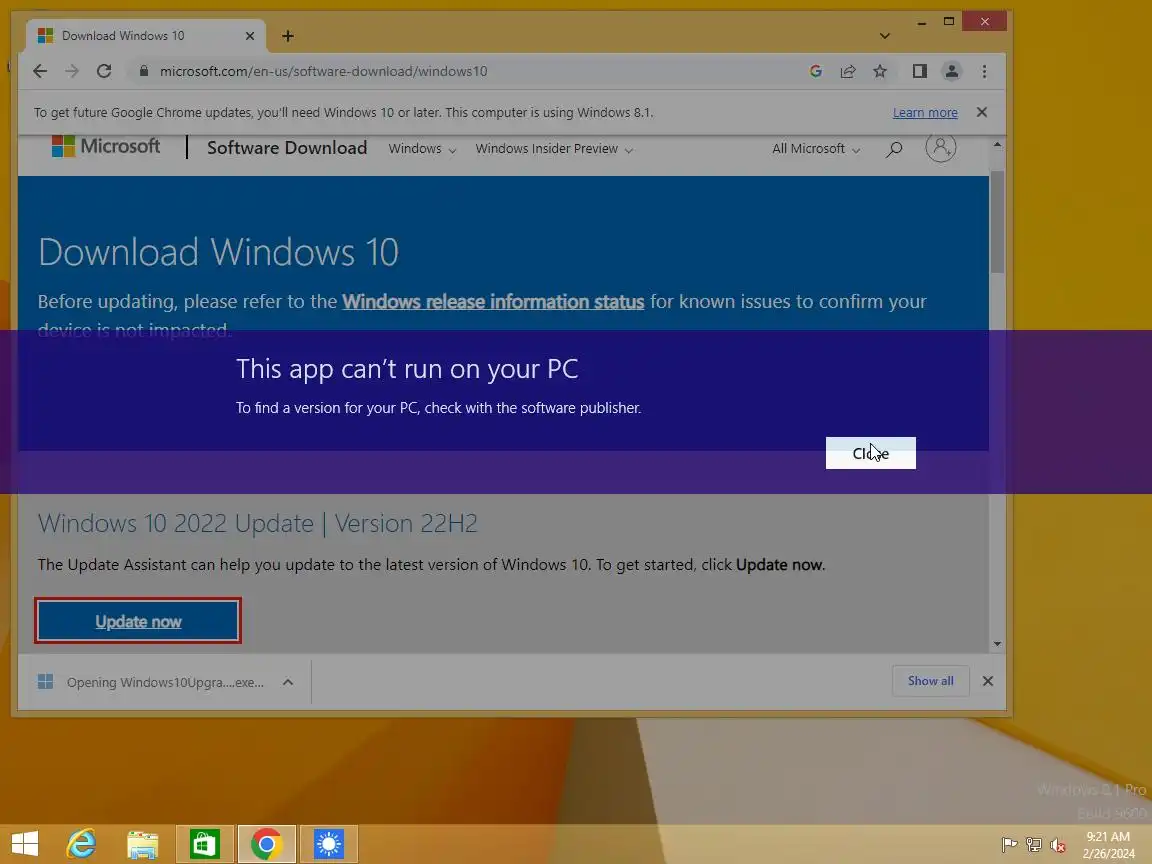Open the Learn more link about Chrome updates
The width and height of the screenshot is (1152, 864).
click(925, 112)
